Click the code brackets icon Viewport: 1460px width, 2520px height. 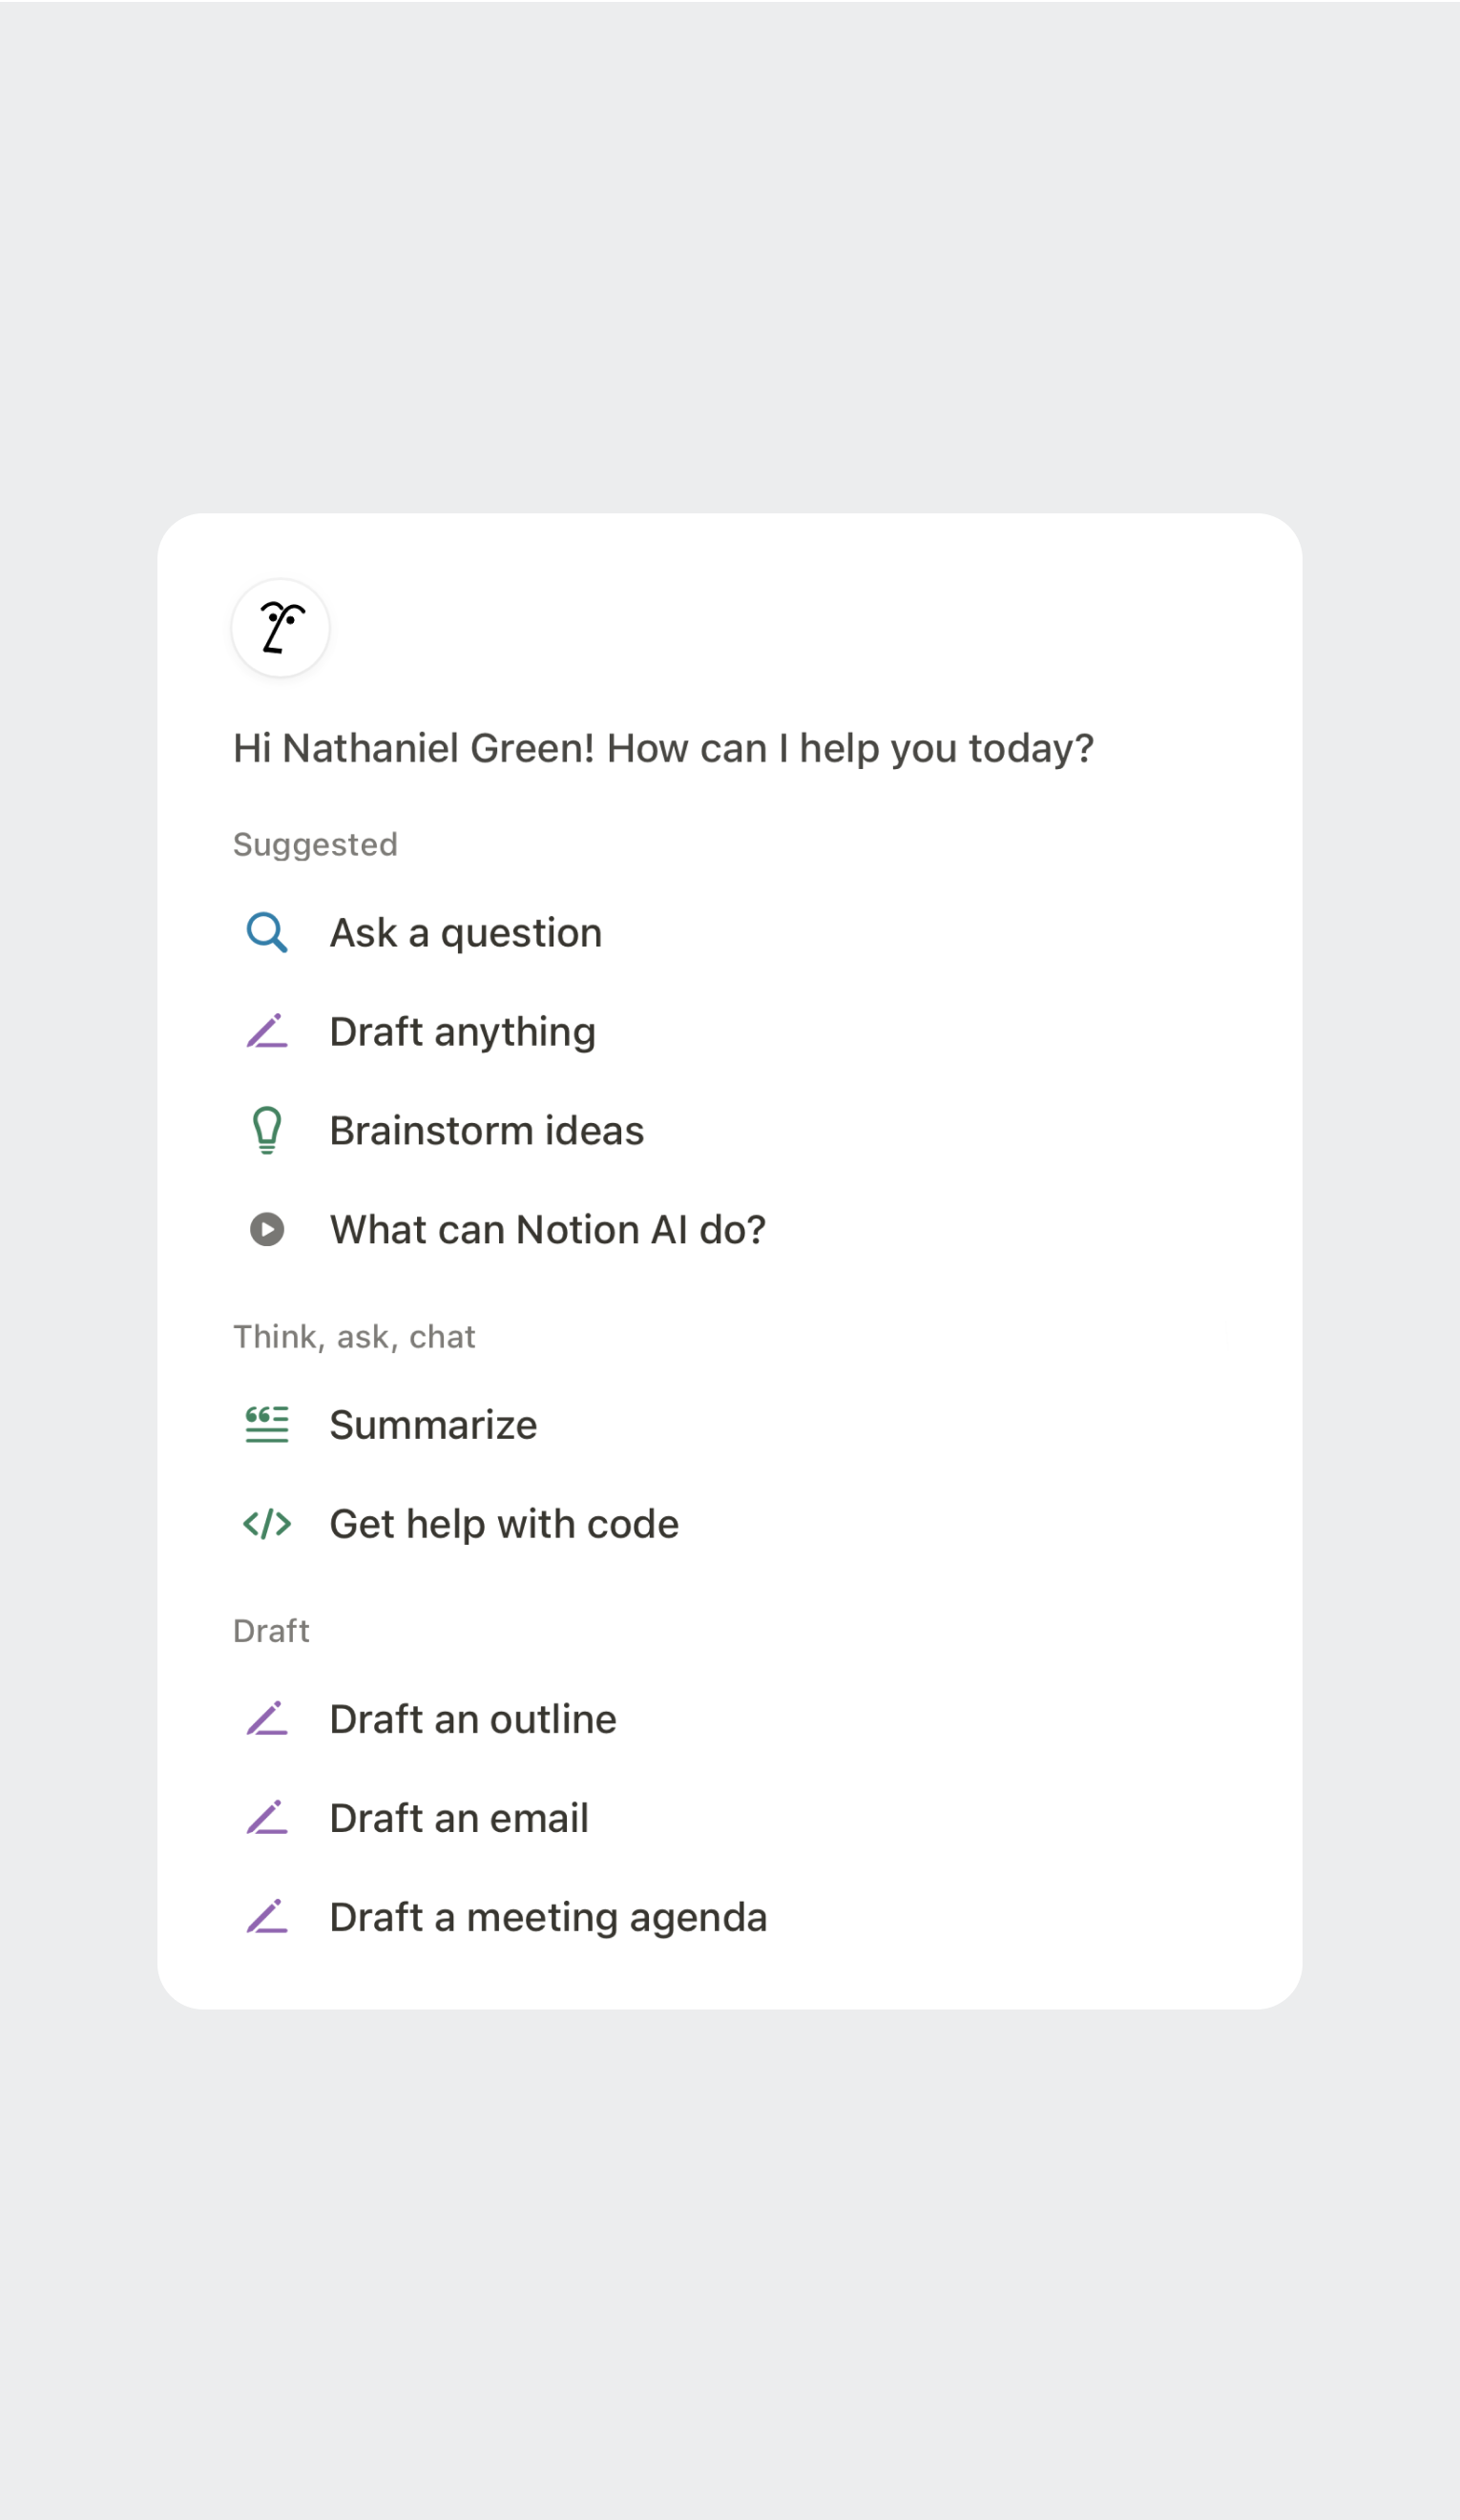tap(267, 1523)
